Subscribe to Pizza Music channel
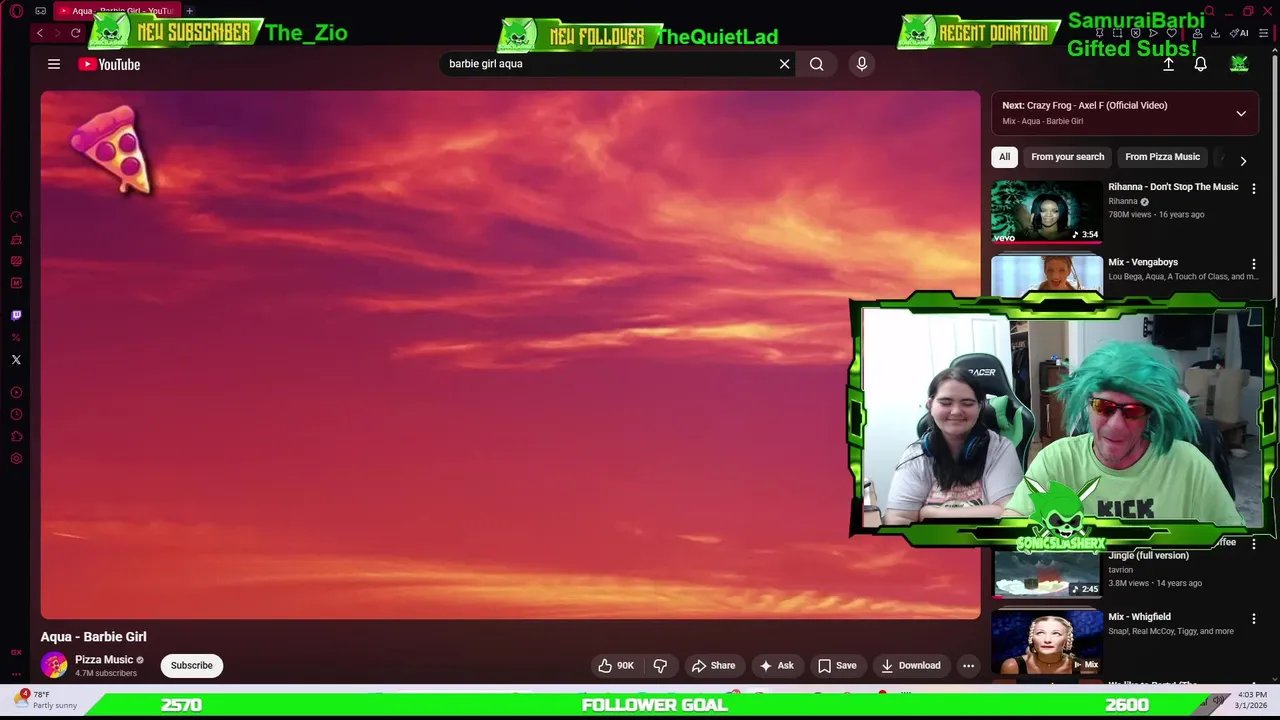The image size is (1280, 720). click(191, 665)
